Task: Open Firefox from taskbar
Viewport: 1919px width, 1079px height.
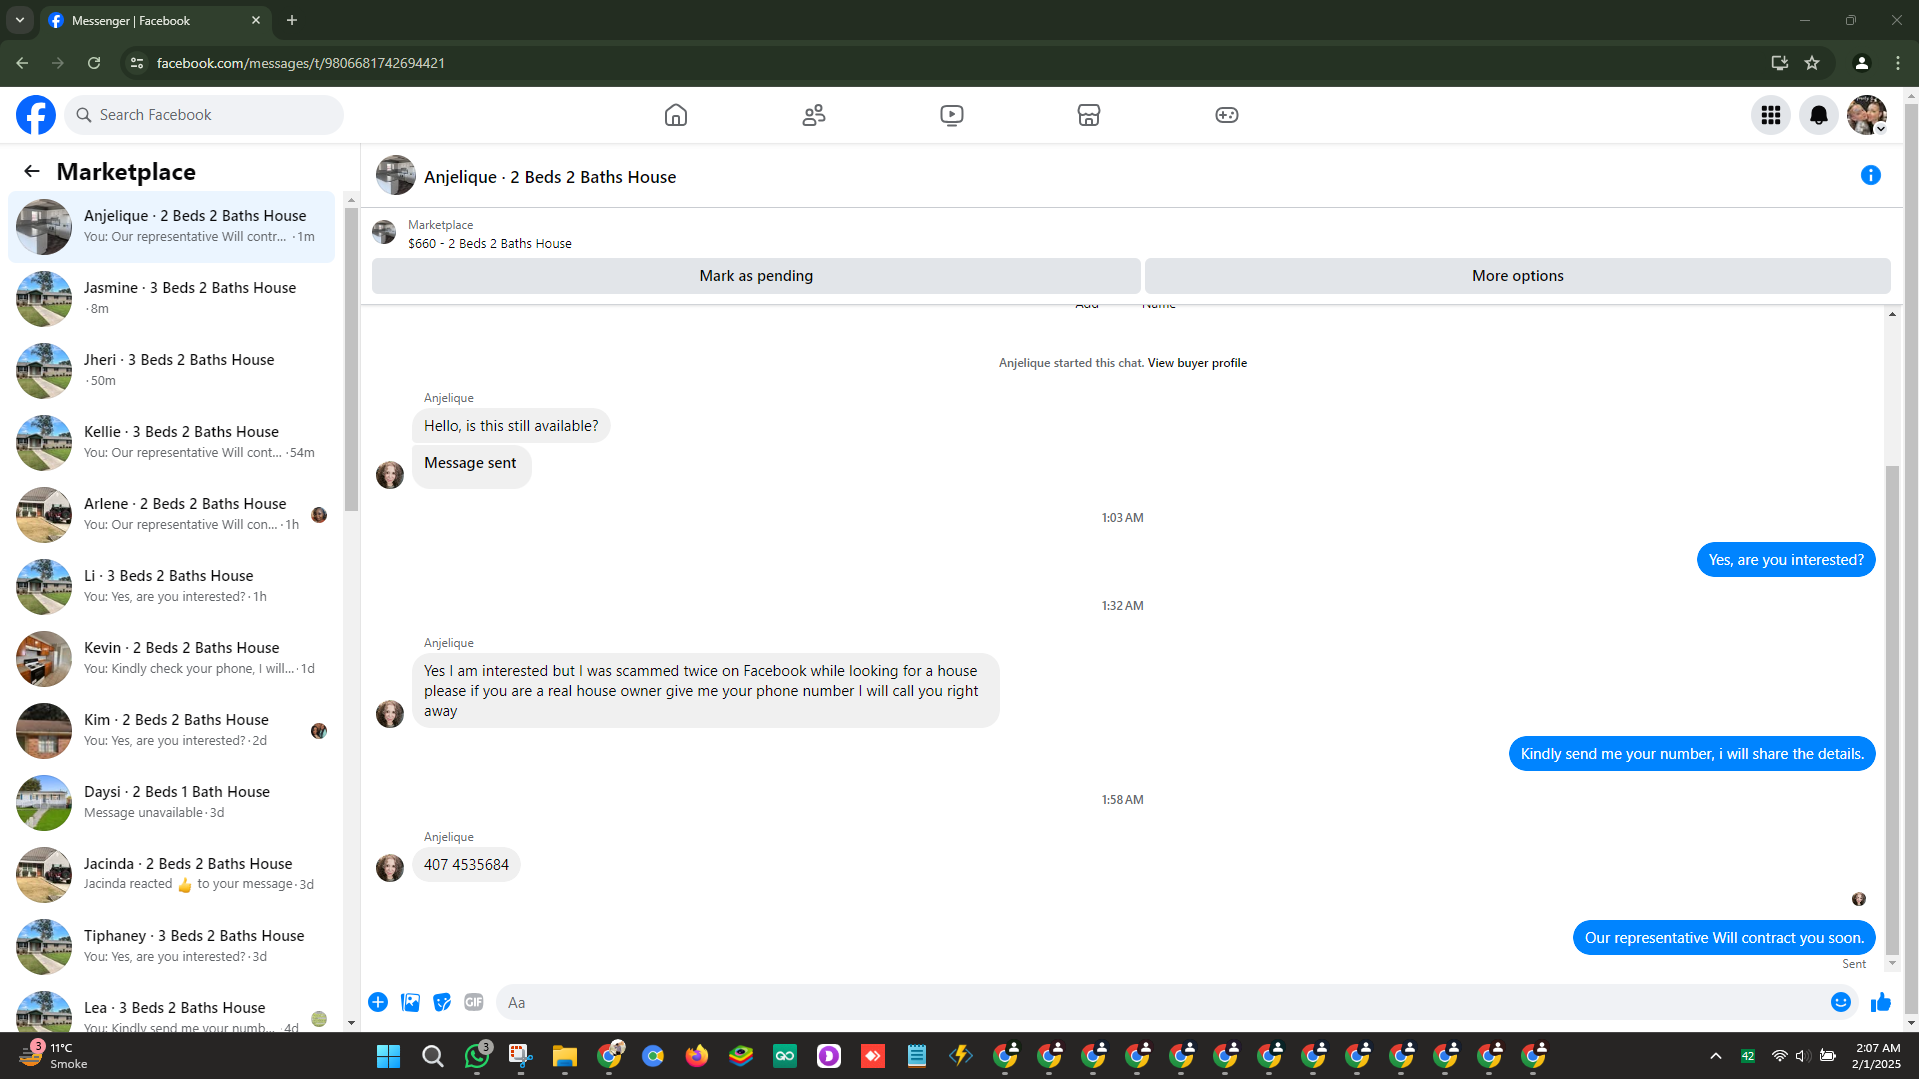Action: [697, 1056]
